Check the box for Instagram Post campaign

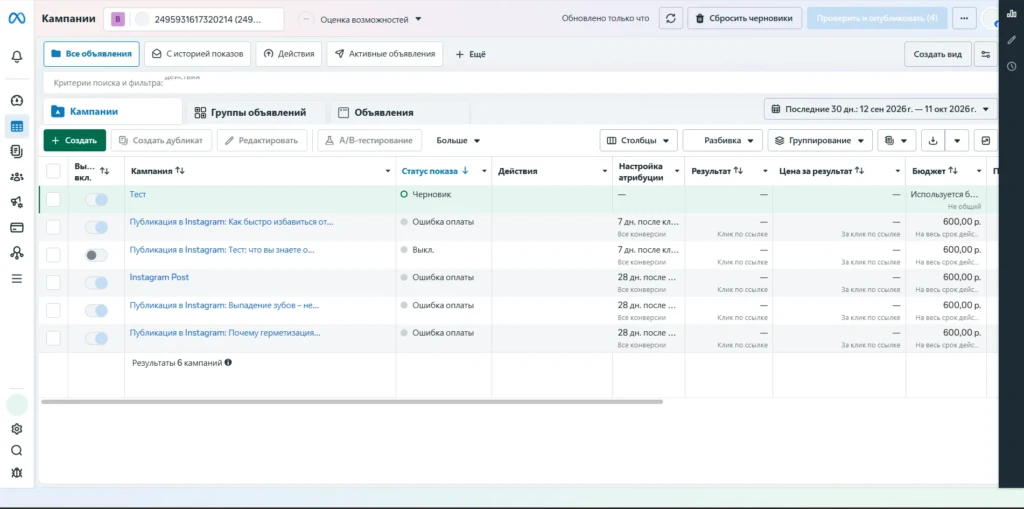click(x=53, y=282)
